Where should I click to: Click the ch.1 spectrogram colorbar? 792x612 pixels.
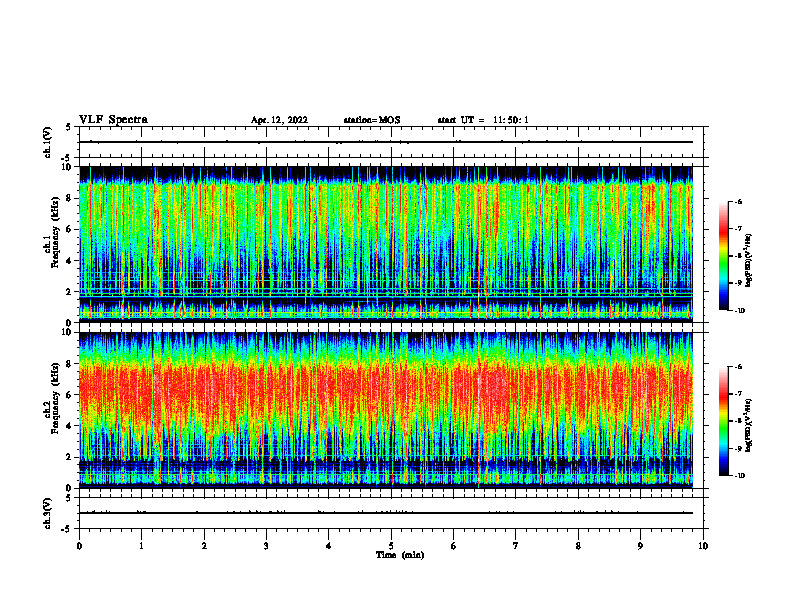[724, 256]
